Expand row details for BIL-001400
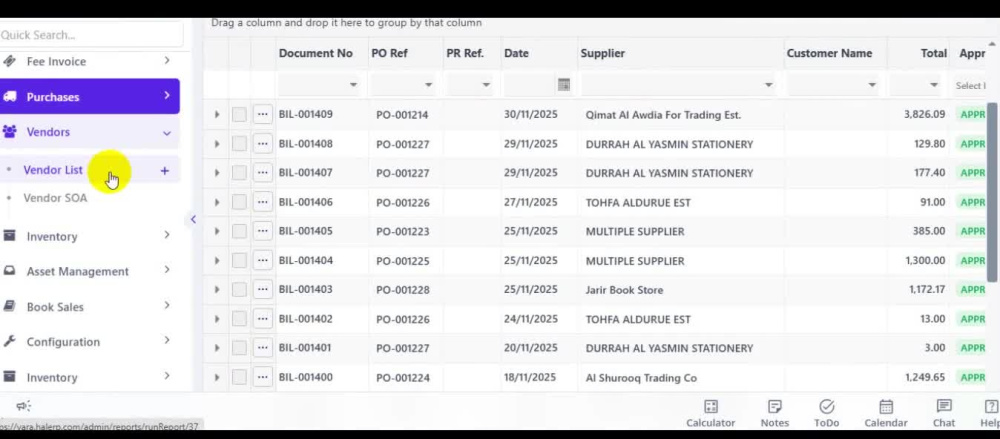This screenshot has width=1000, height=439. point(217,378)
